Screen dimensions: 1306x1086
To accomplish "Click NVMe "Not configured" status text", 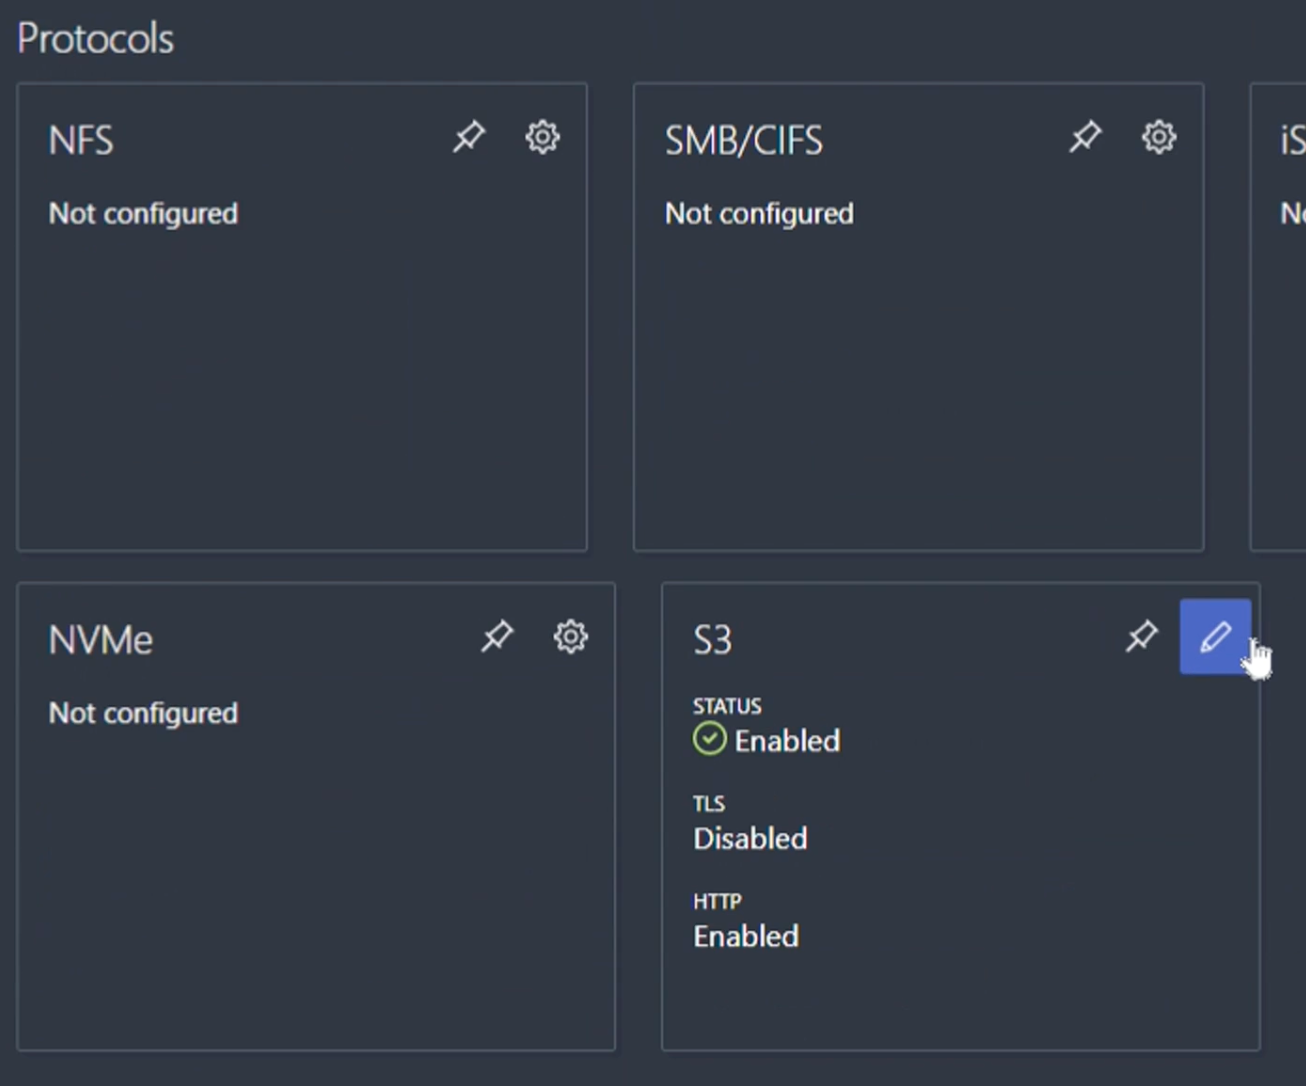I will click(143, 714).
